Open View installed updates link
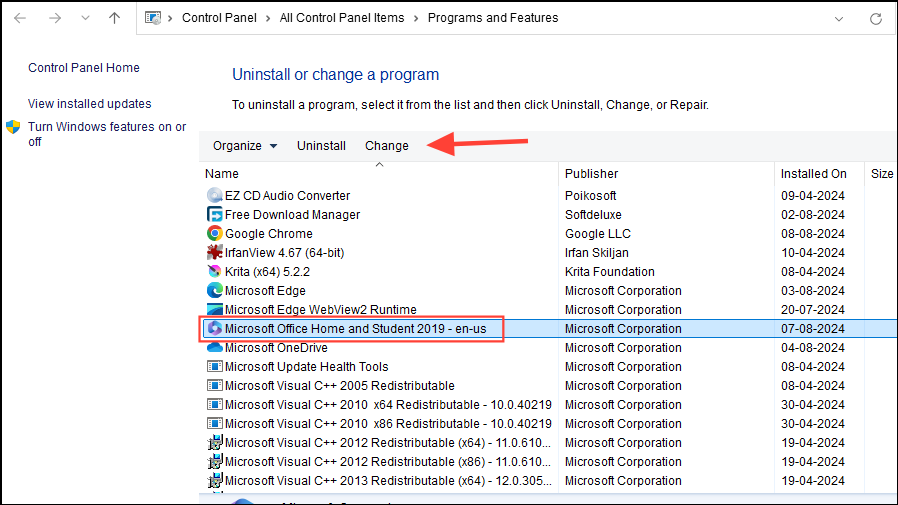The image size is (898, 505). tap(89, 104)
